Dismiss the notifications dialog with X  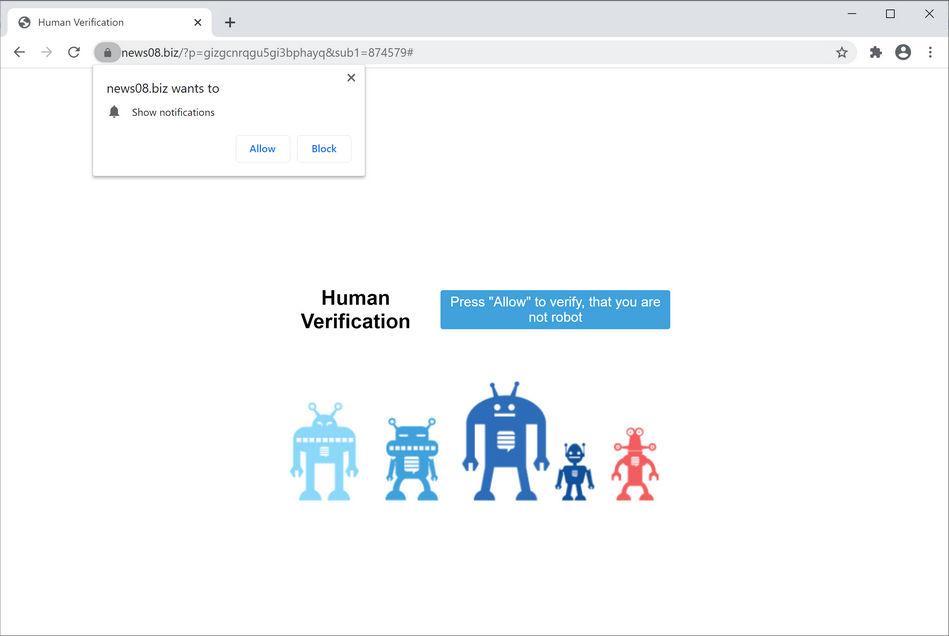tap(351, 77)
